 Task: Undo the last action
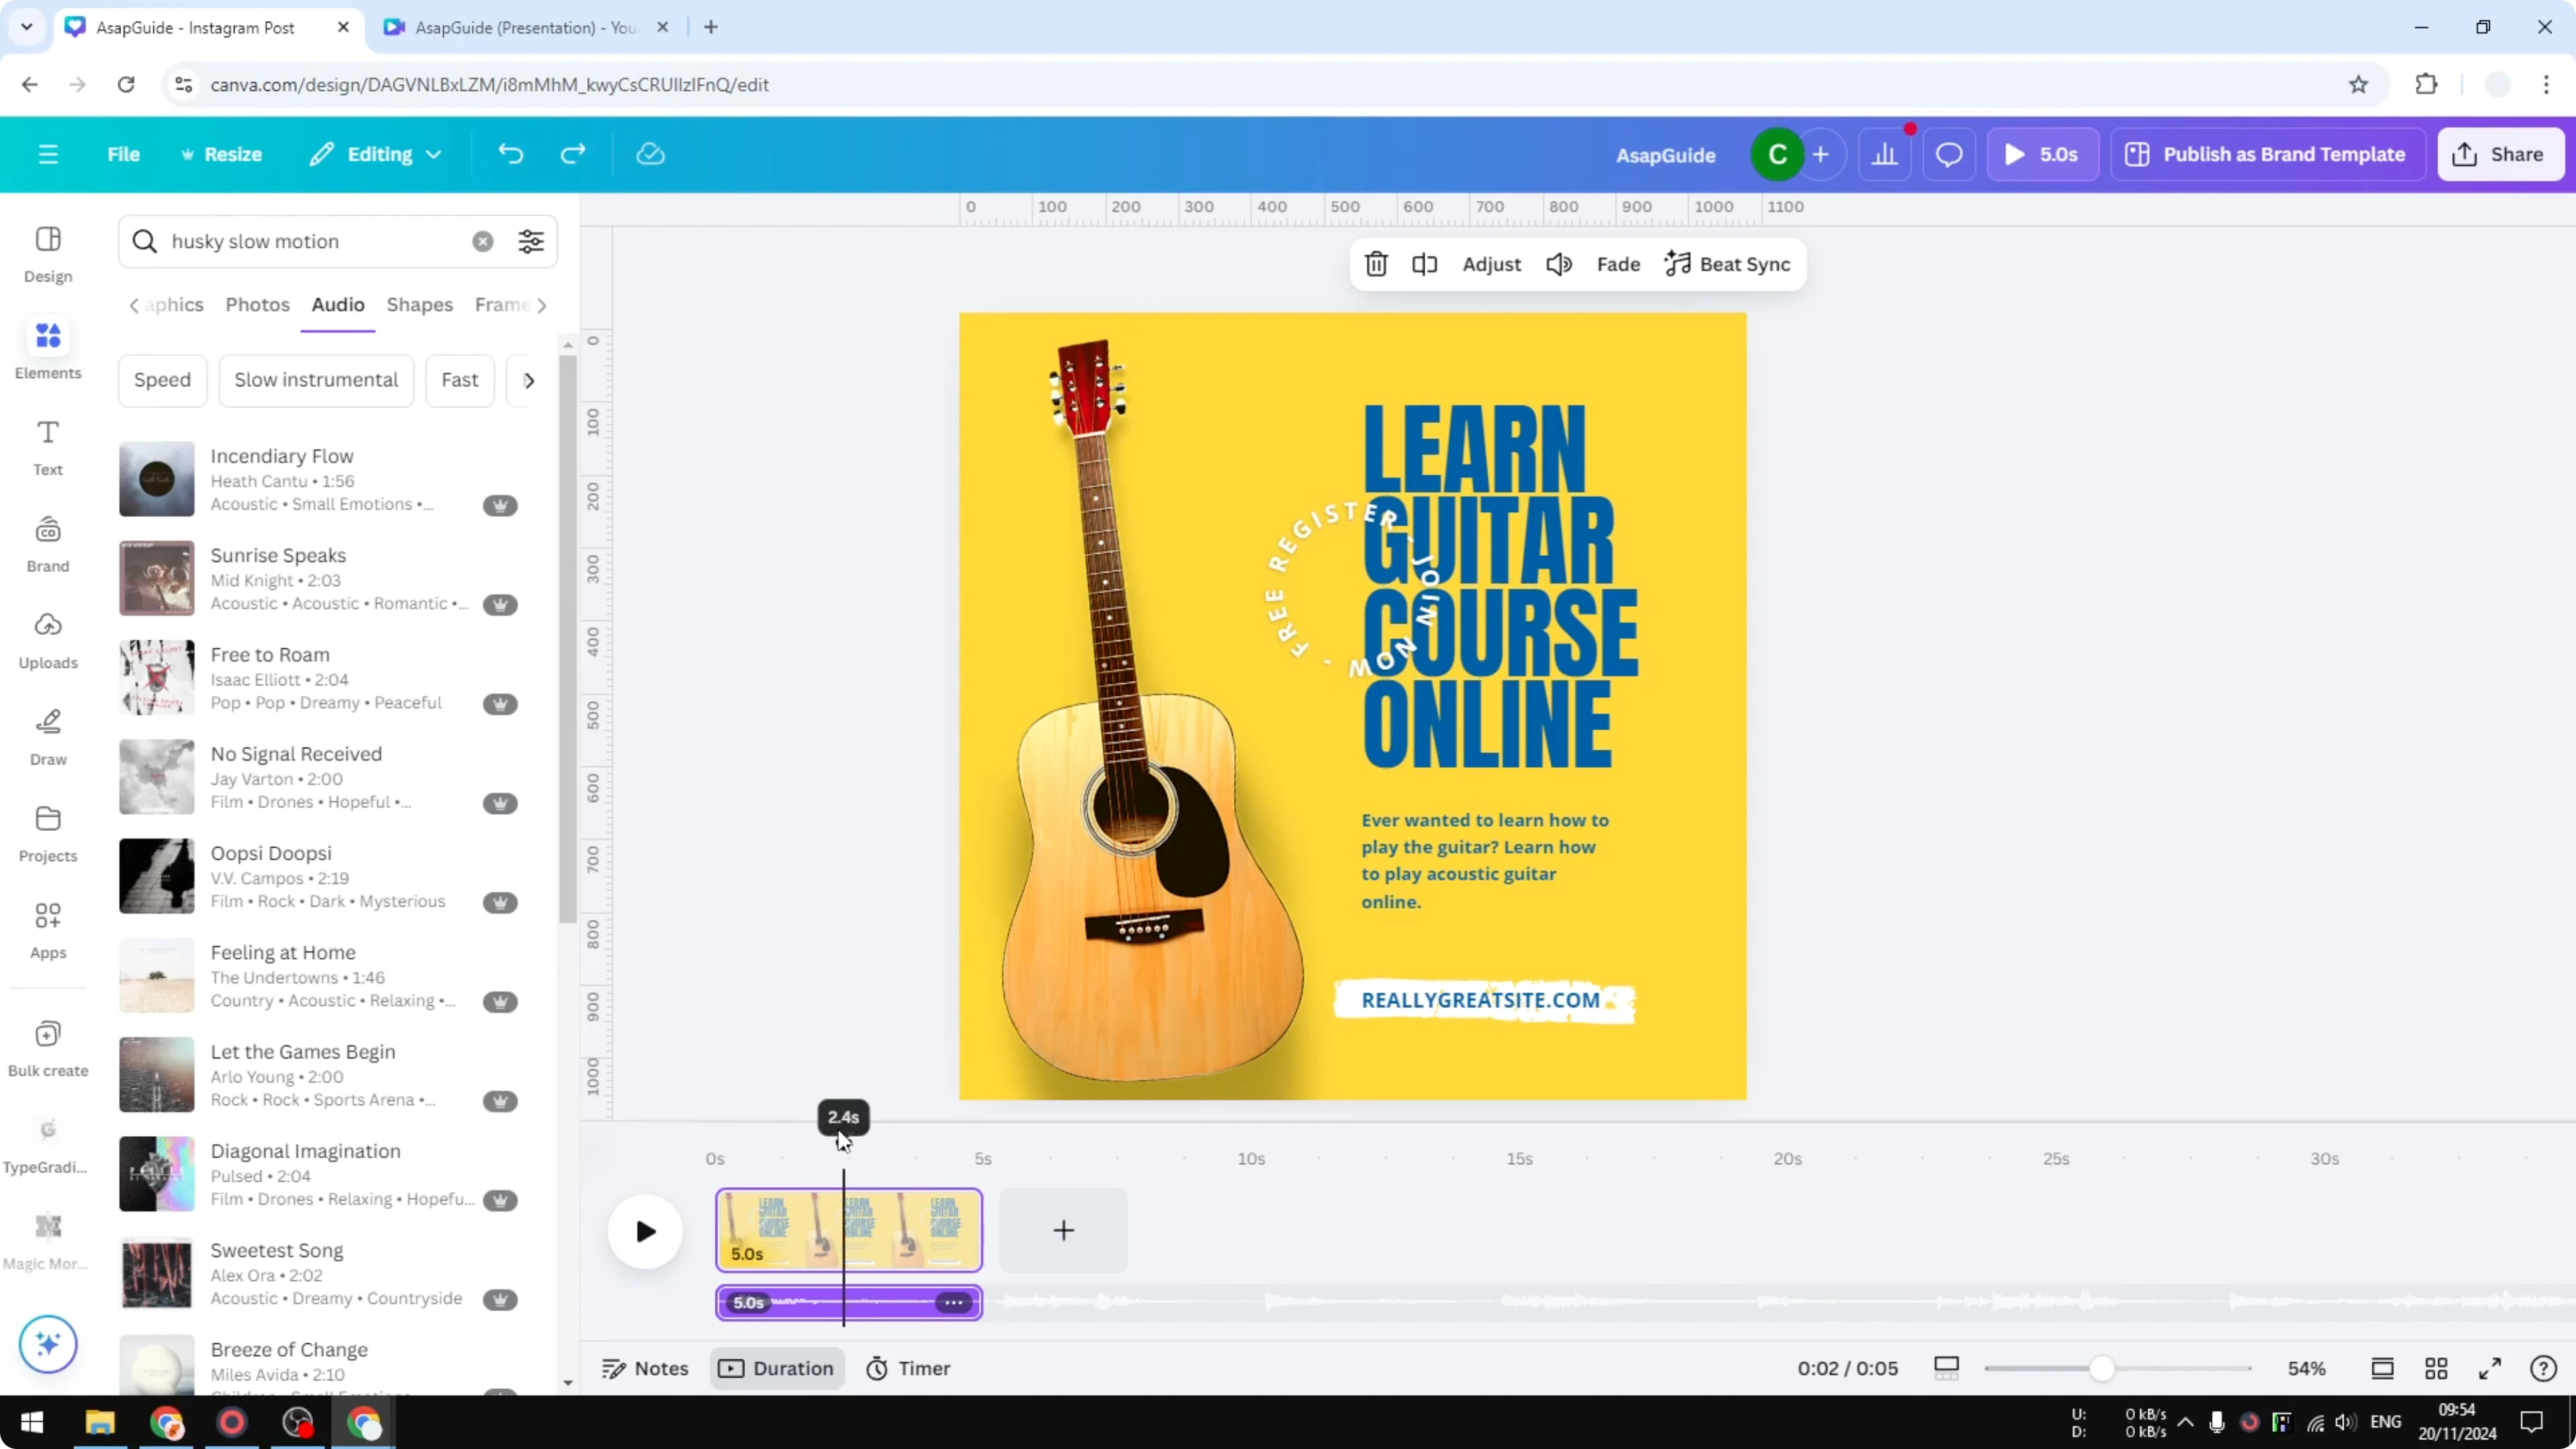point(510,153)
